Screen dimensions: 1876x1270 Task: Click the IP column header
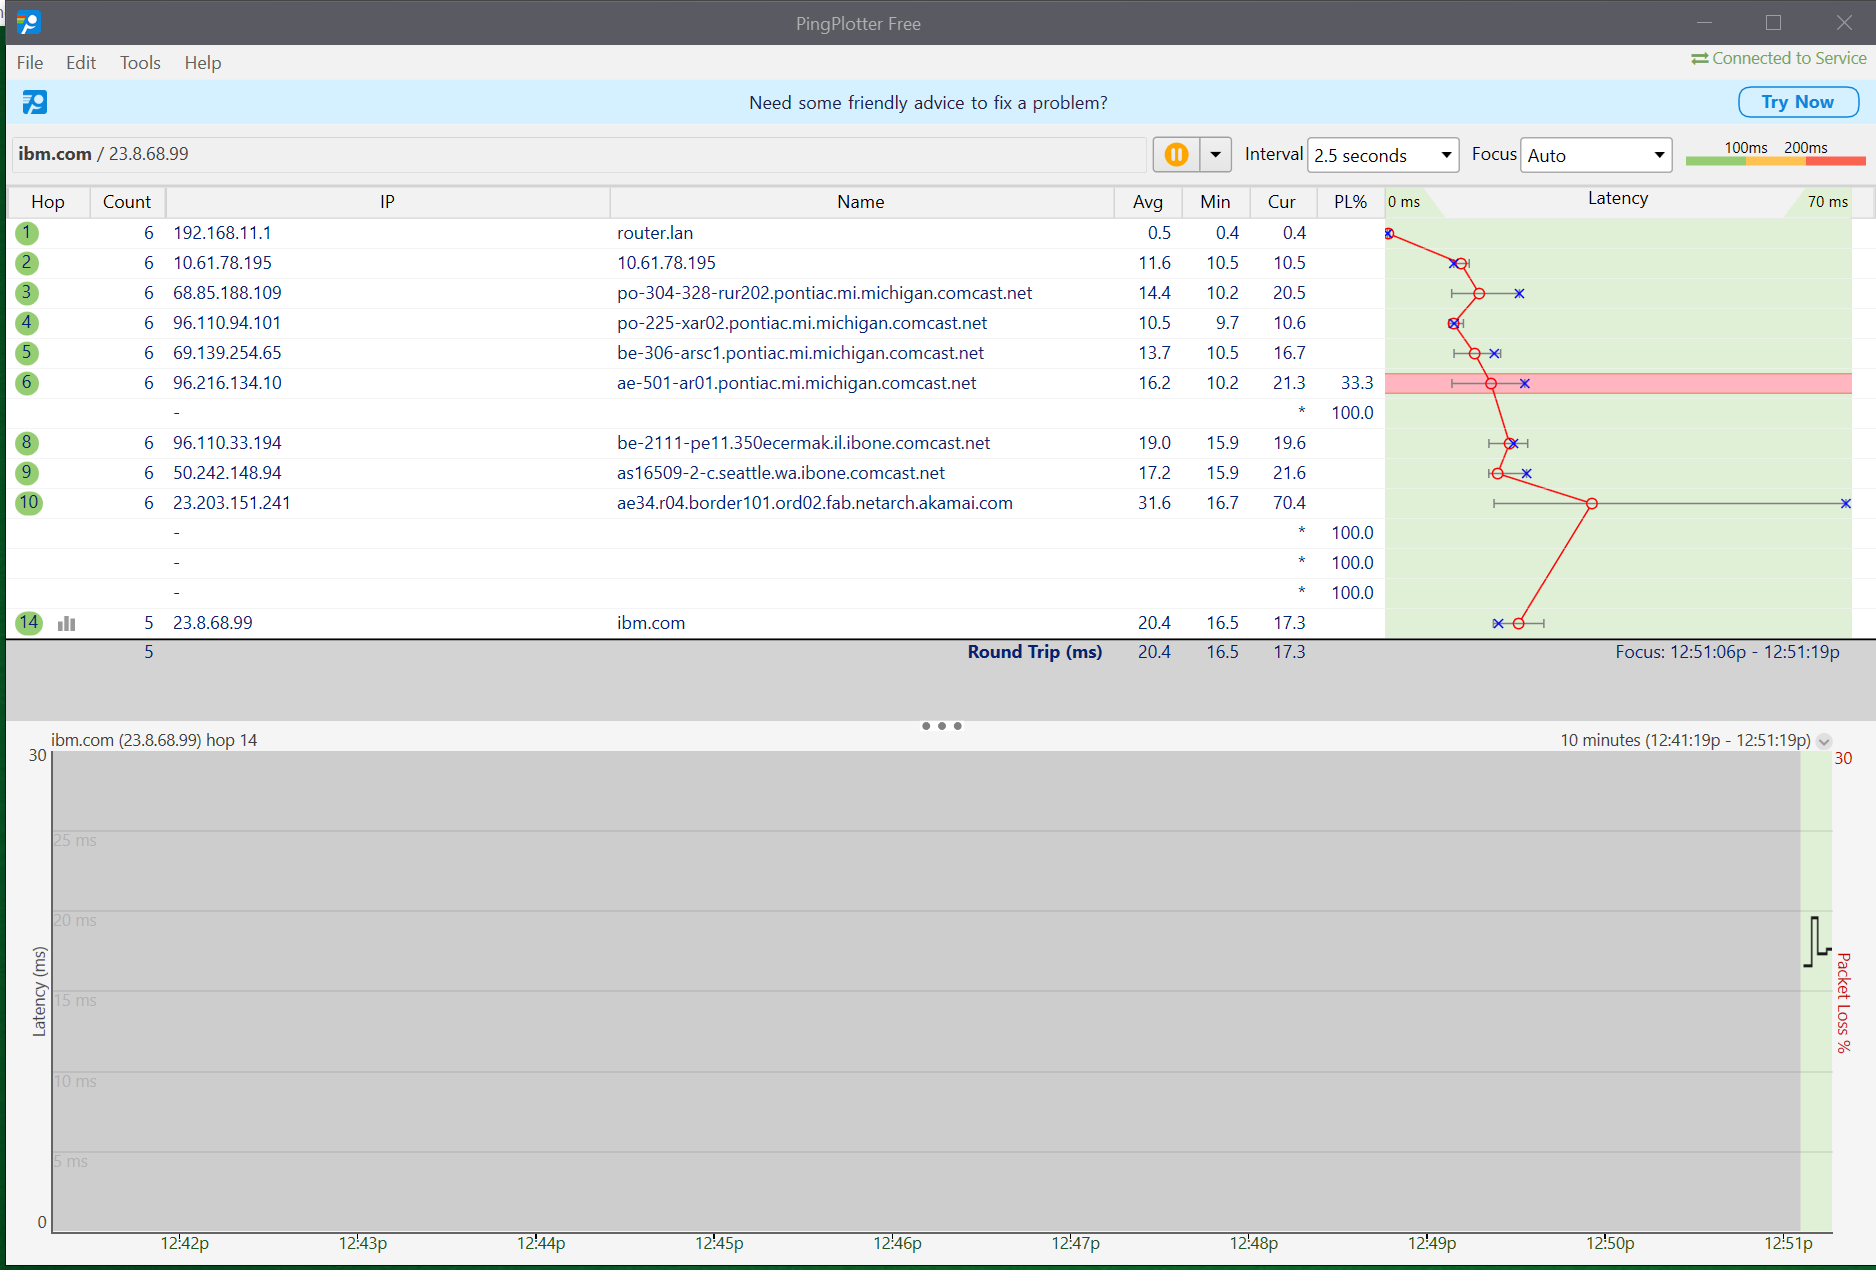click(x=388, y=202)
